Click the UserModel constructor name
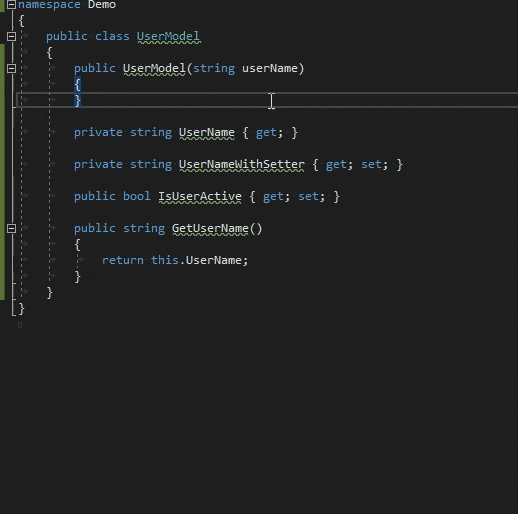The height and width of the screenshot is (514, 518). coord(154,68)
